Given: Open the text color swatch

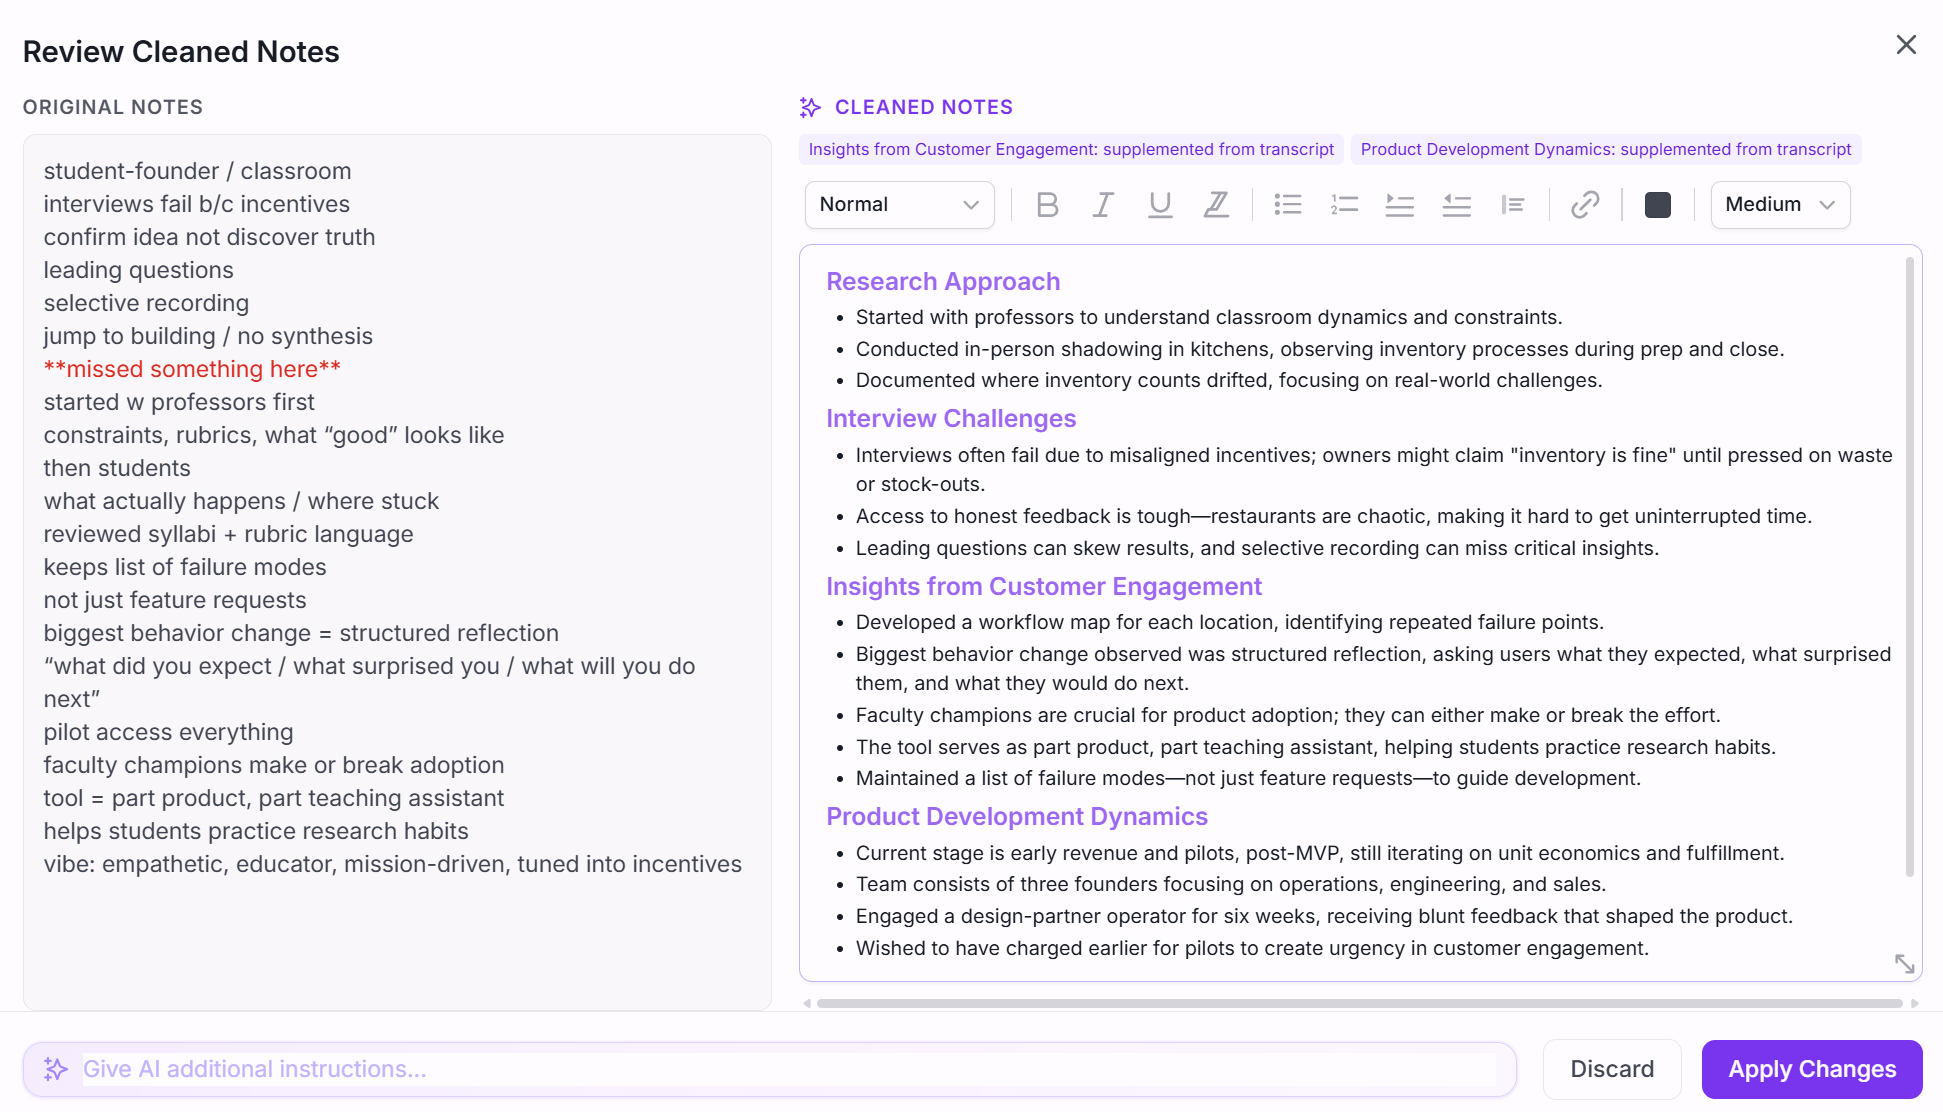Looking at the screenshot, I should pos(1657,205).
